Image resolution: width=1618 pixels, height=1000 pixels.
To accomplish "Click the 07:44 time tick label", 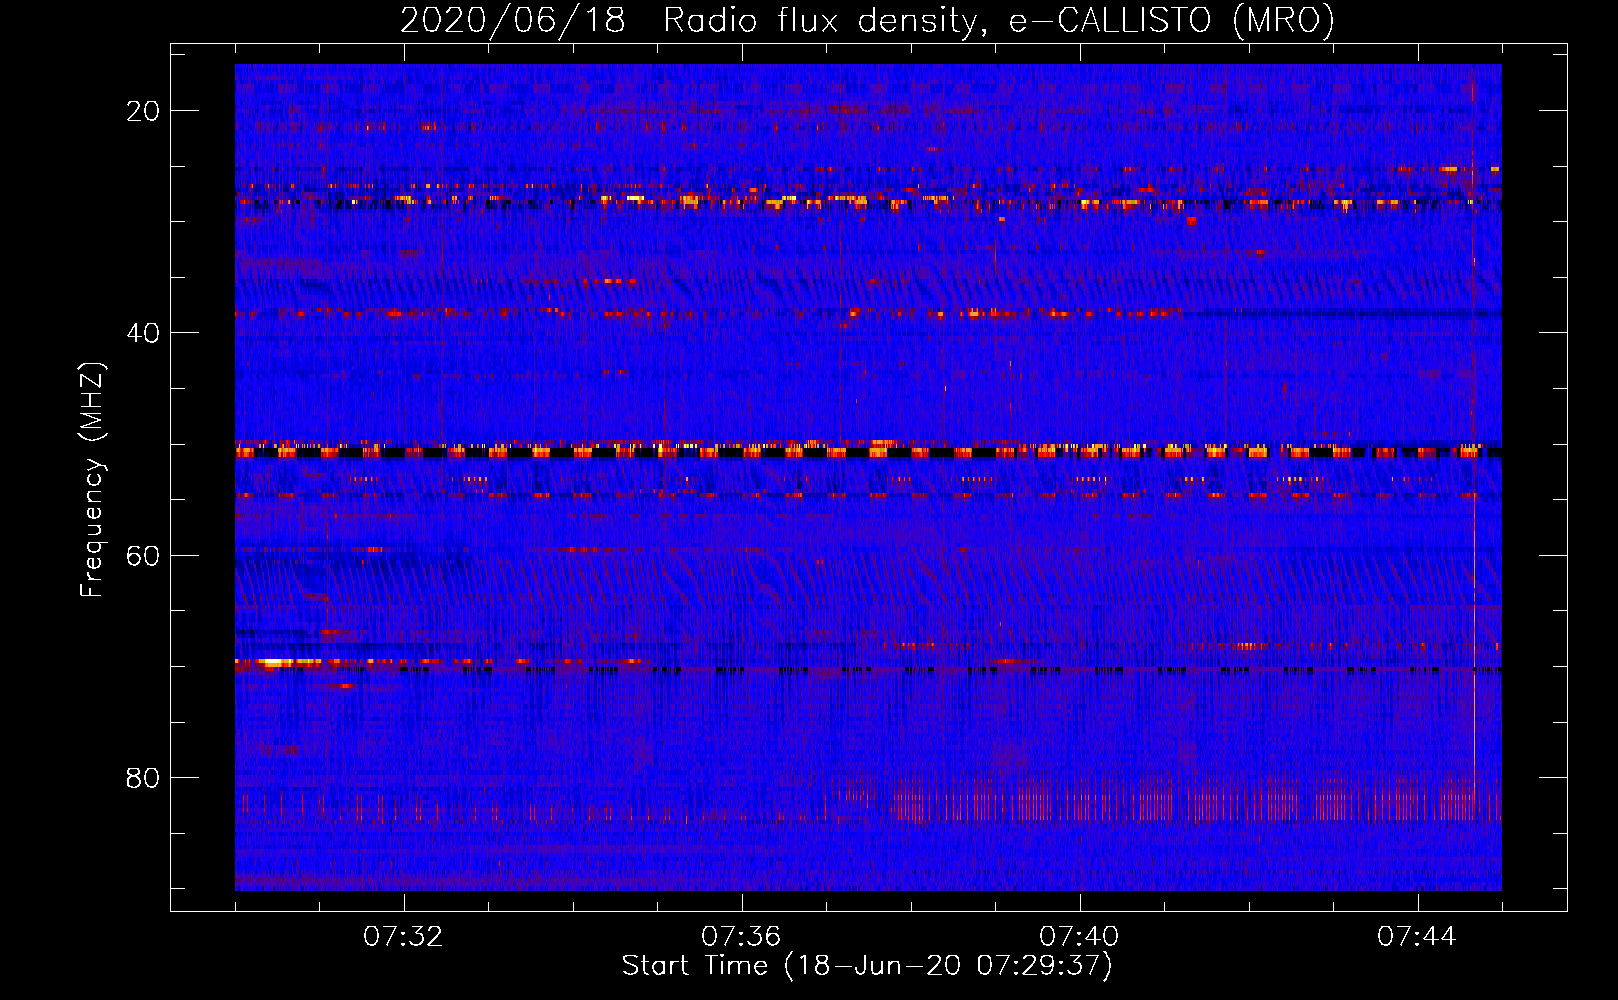I will [1417, 937].
